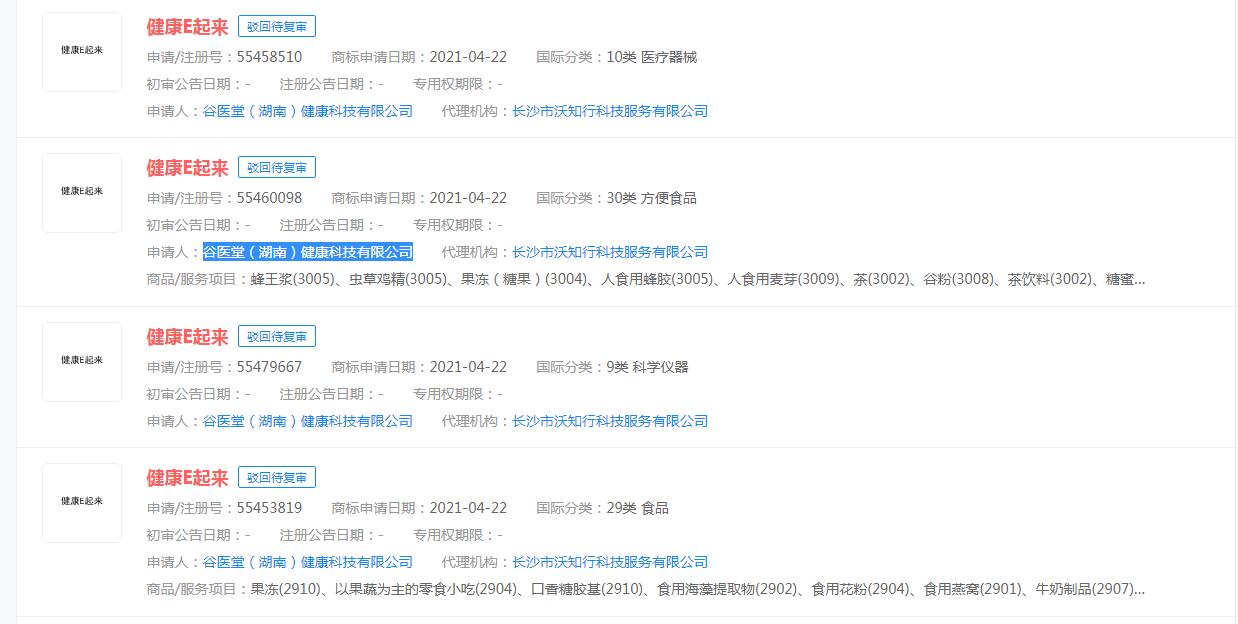Screen dimensions: 1238x624
Task: Open applicant 谷医堂 link in 29类 食品 entry
Action: tap(308, 562)
